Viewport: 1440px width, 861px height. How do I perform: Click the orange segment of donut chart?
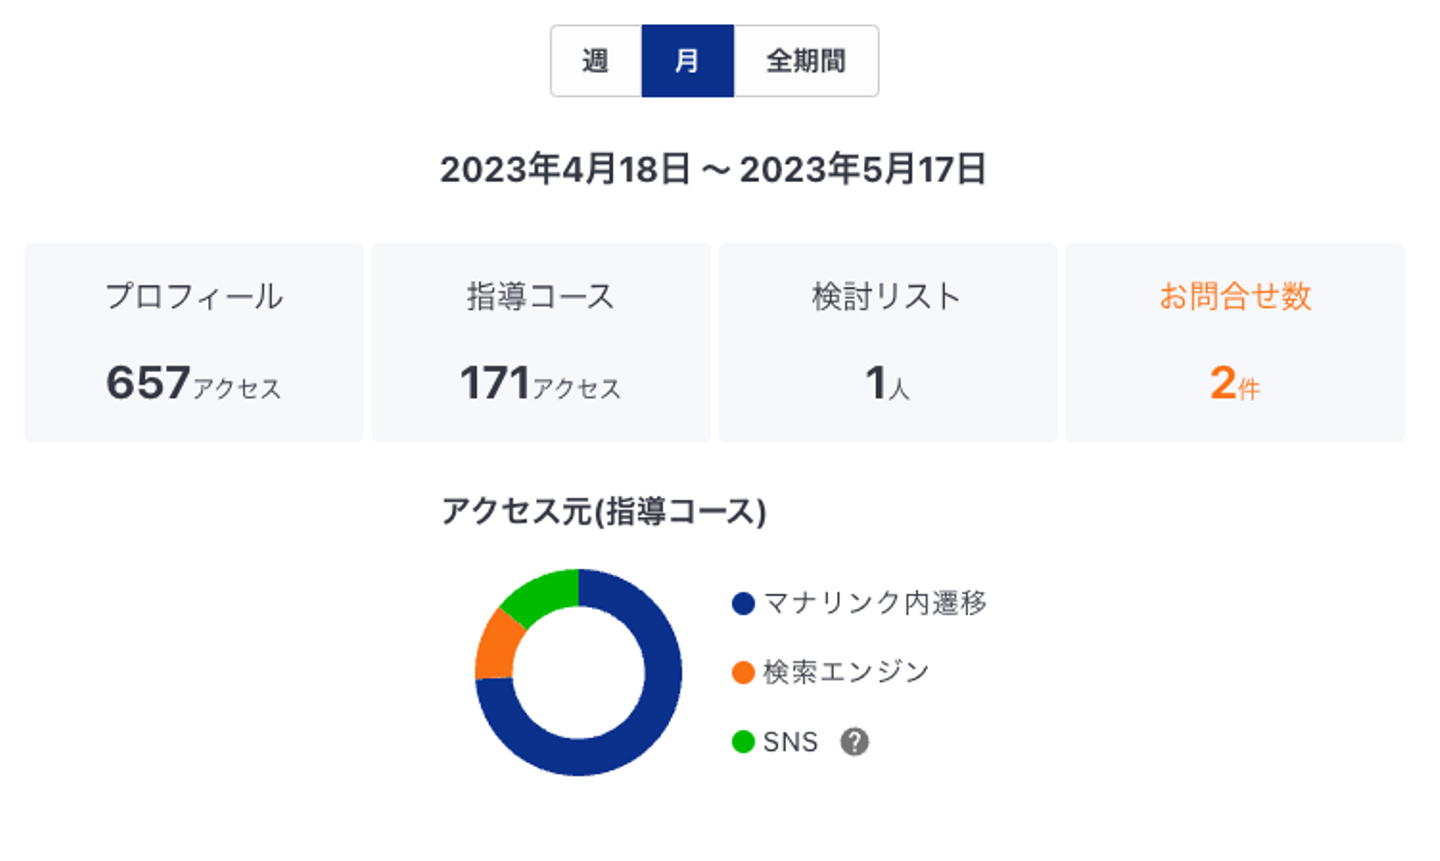pyautogui.click(x=495, y=645)
